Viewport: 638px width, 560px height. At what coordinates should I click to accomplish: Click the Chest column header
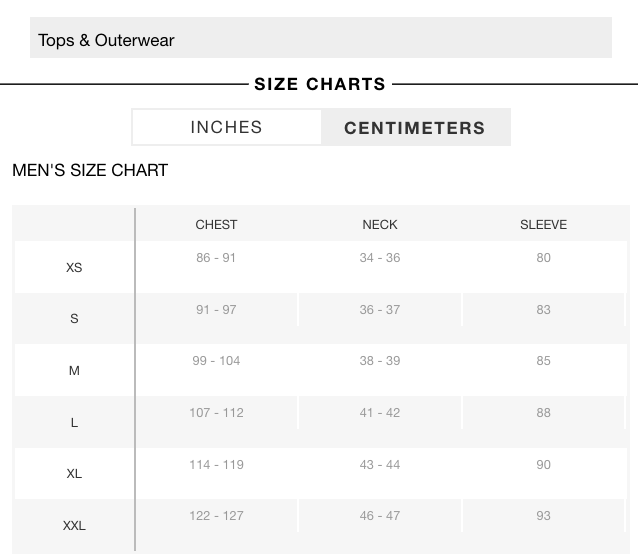coord(216,225)
